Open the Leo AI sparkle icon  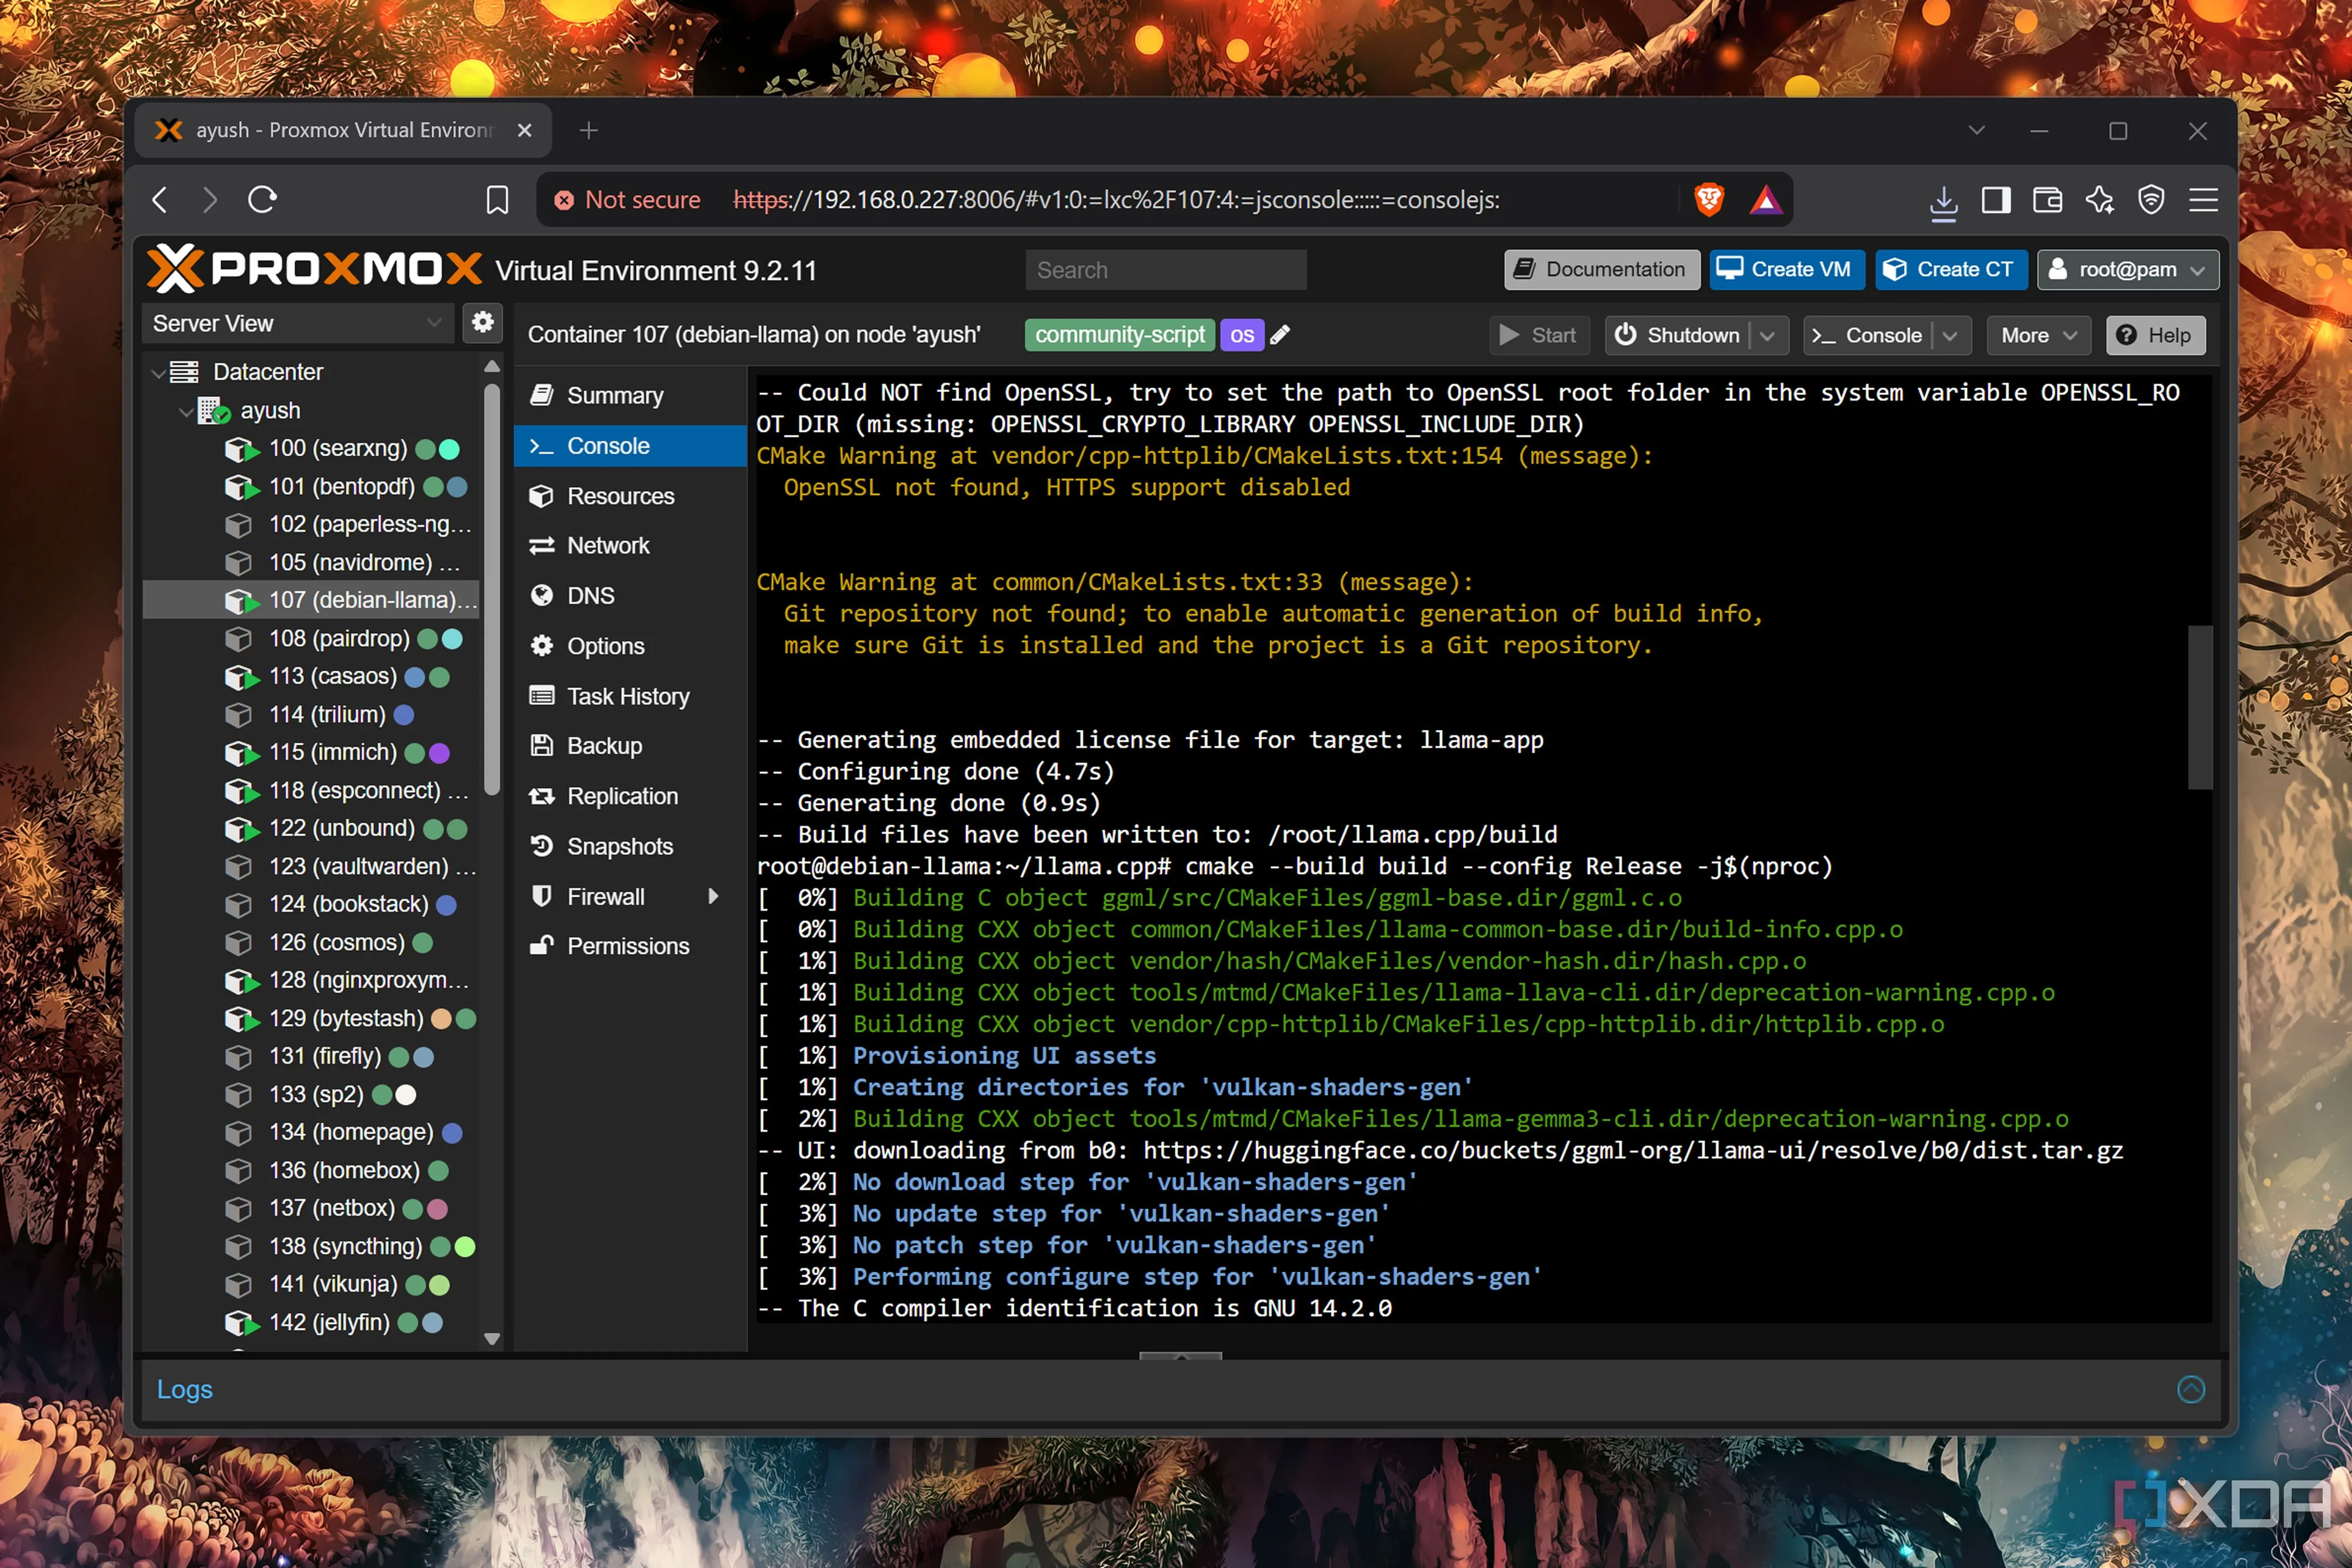tap(2099, 200)
